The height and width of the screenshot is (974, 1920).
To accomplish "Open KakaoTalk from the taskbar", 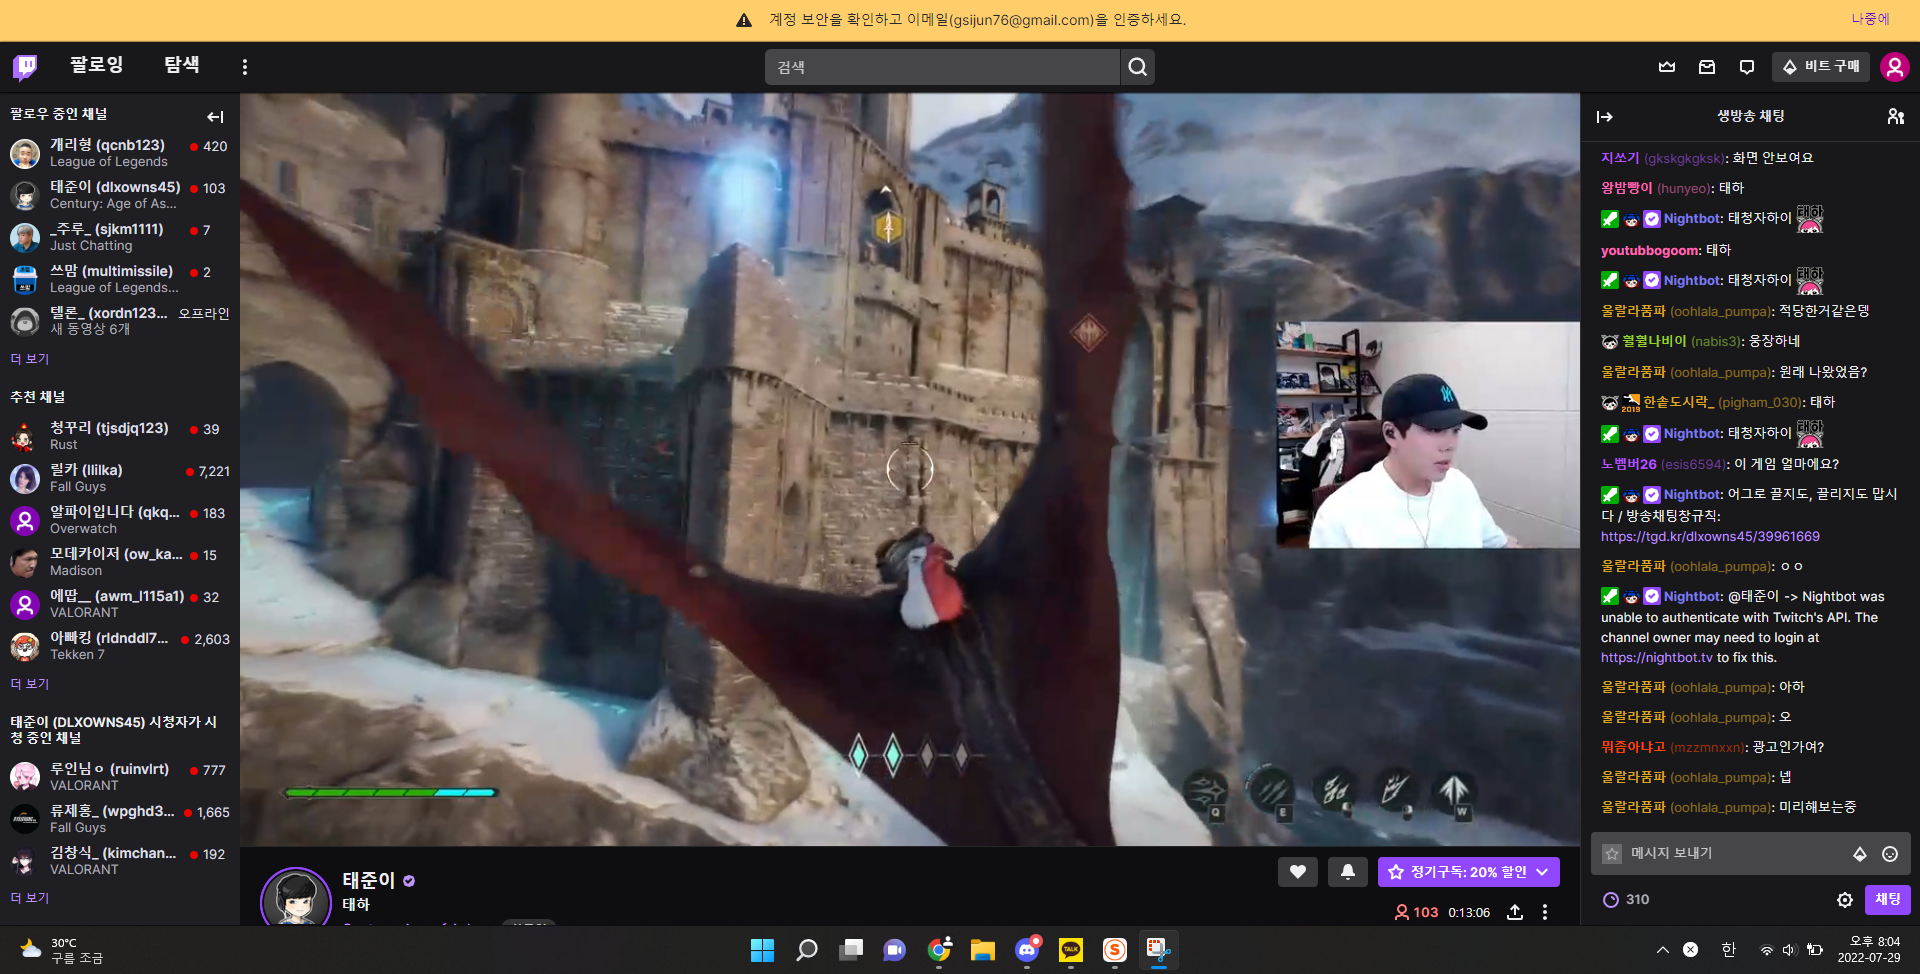I will coord(1071,950).
